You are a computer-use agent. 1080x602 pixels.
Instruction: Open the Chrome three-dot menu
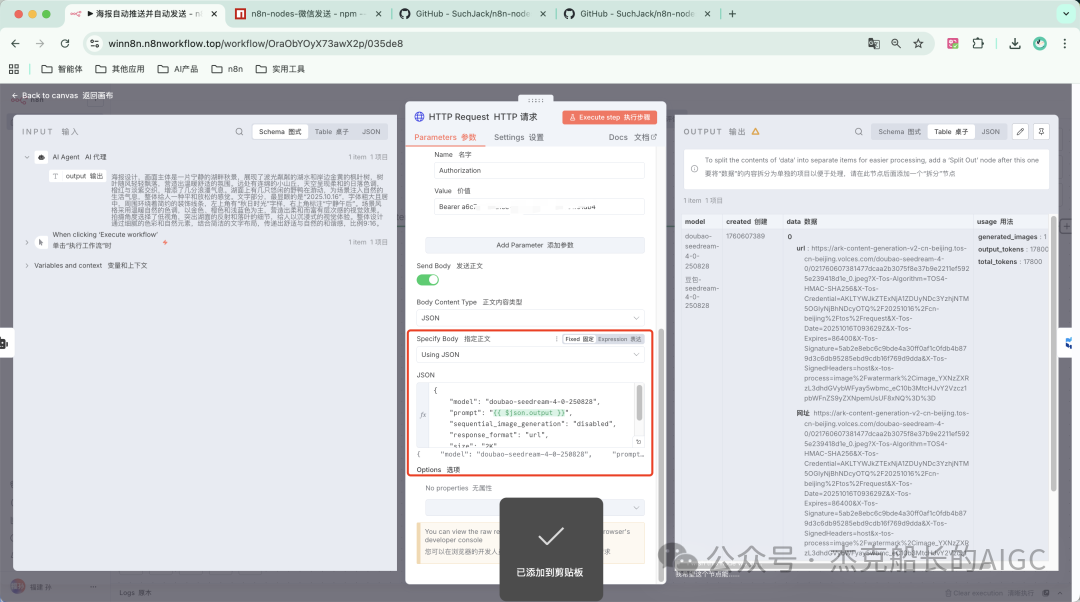[1065, 43]
